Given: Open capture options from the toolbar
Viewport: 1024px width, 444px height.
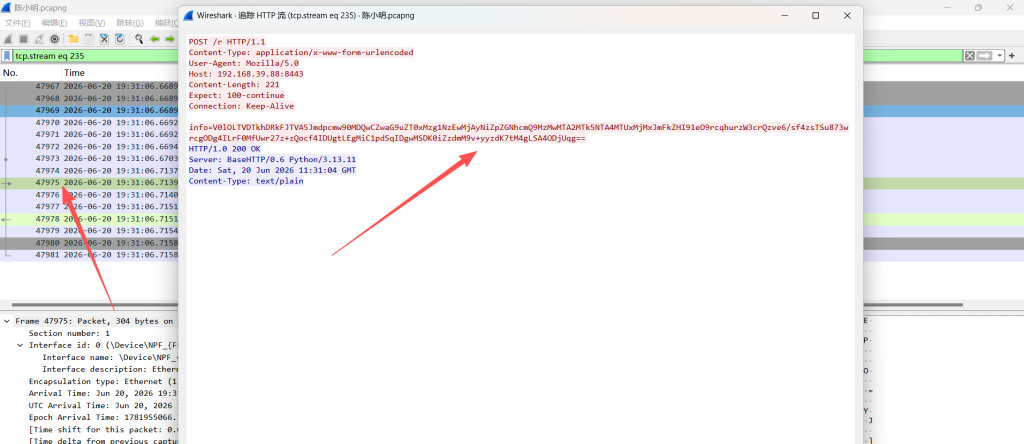Looking at the screenshot, I should [55, 39].
